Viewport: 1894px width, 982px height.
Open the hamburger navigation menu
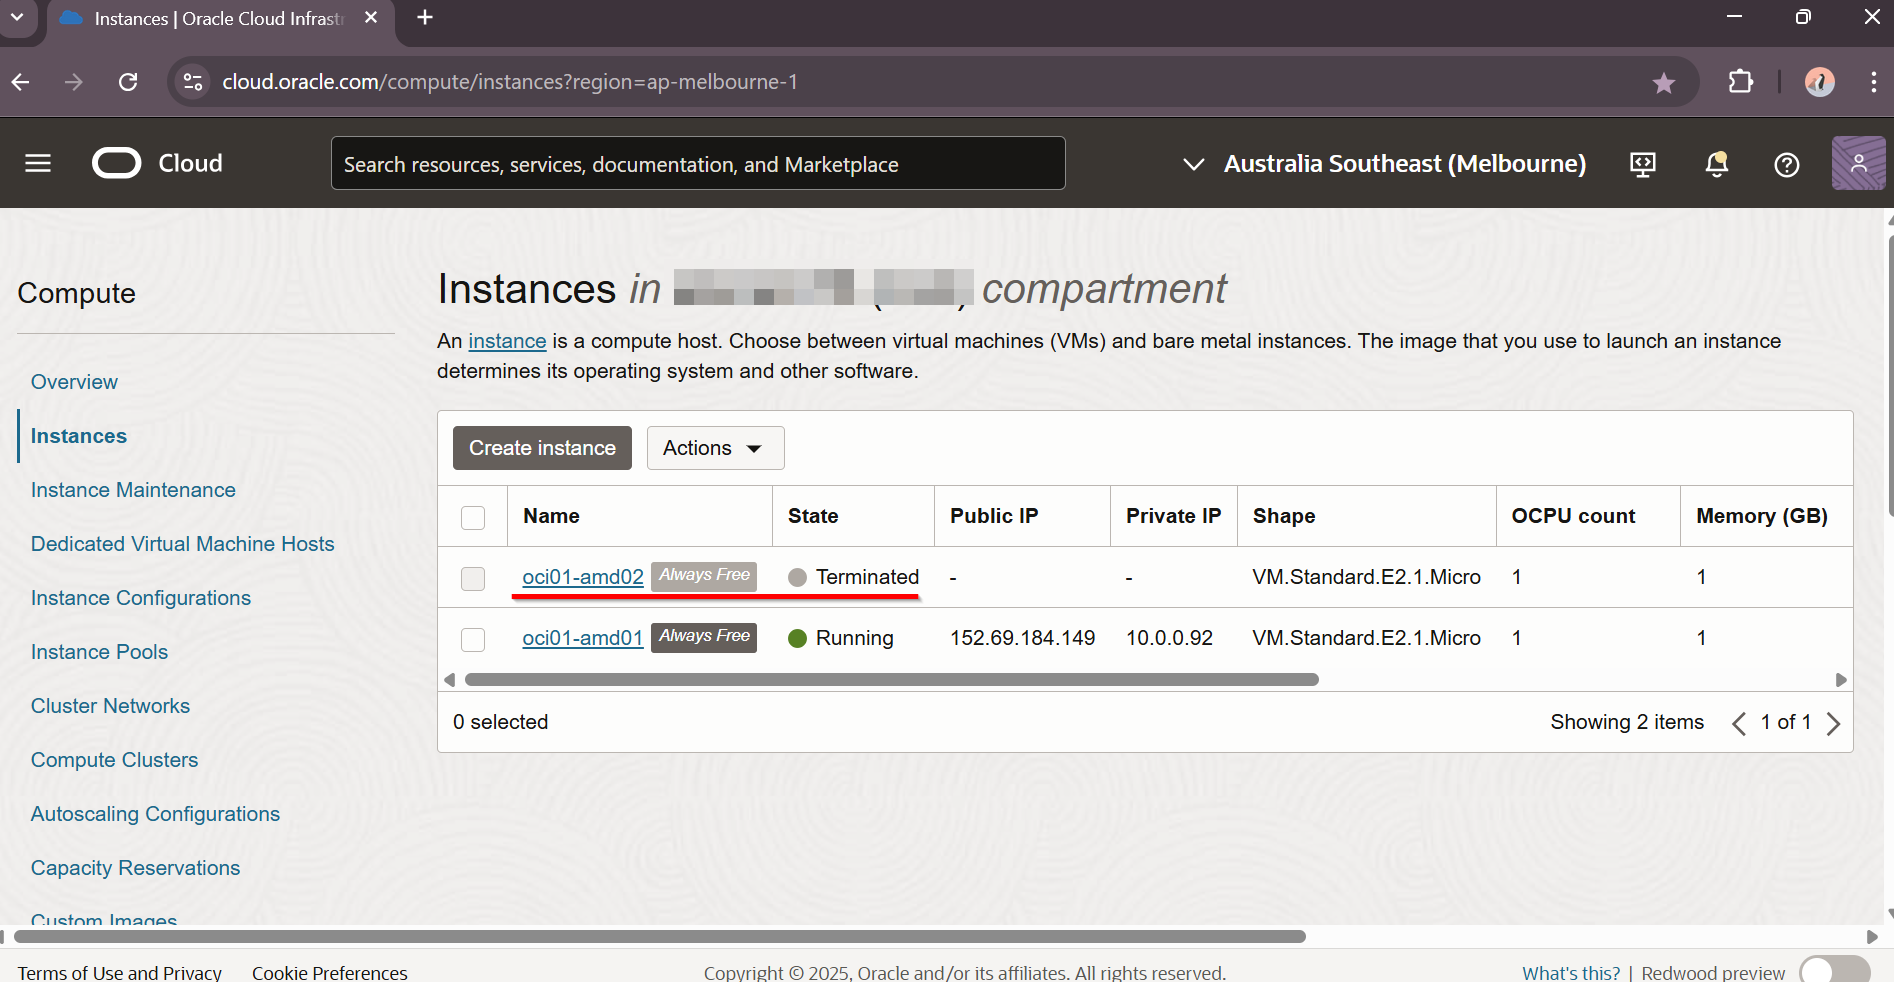pyautogui.click(x=38, y=163)
